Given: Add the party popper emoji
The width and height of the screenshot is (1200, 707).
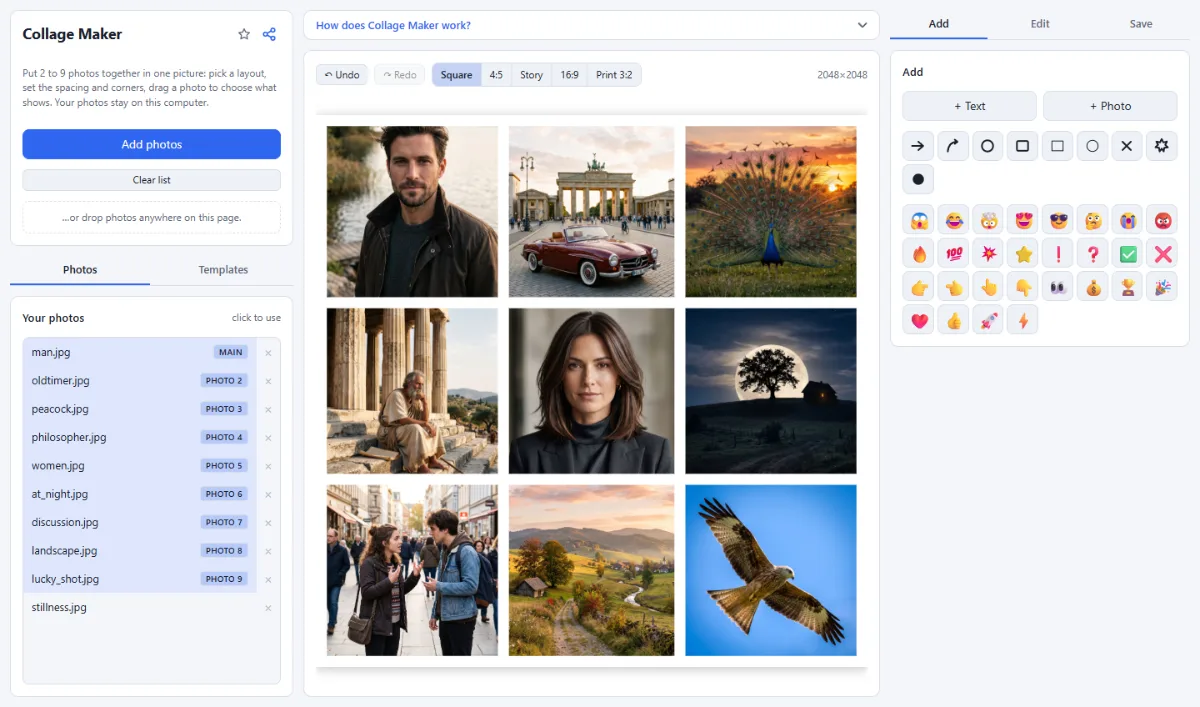Looking at the screenshot, I should coord(1162,287).
